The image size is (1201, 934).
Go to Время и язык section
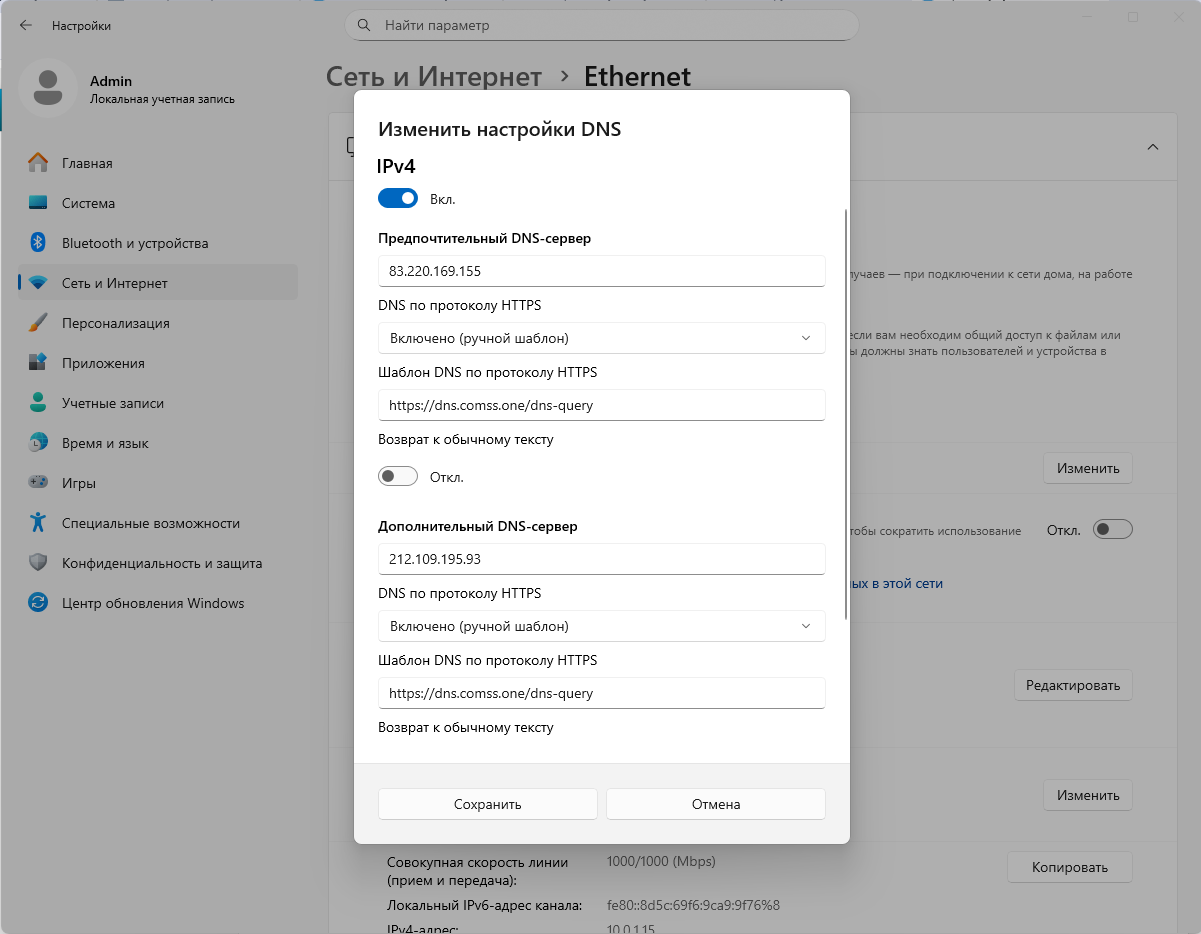(x=105, y=443)
